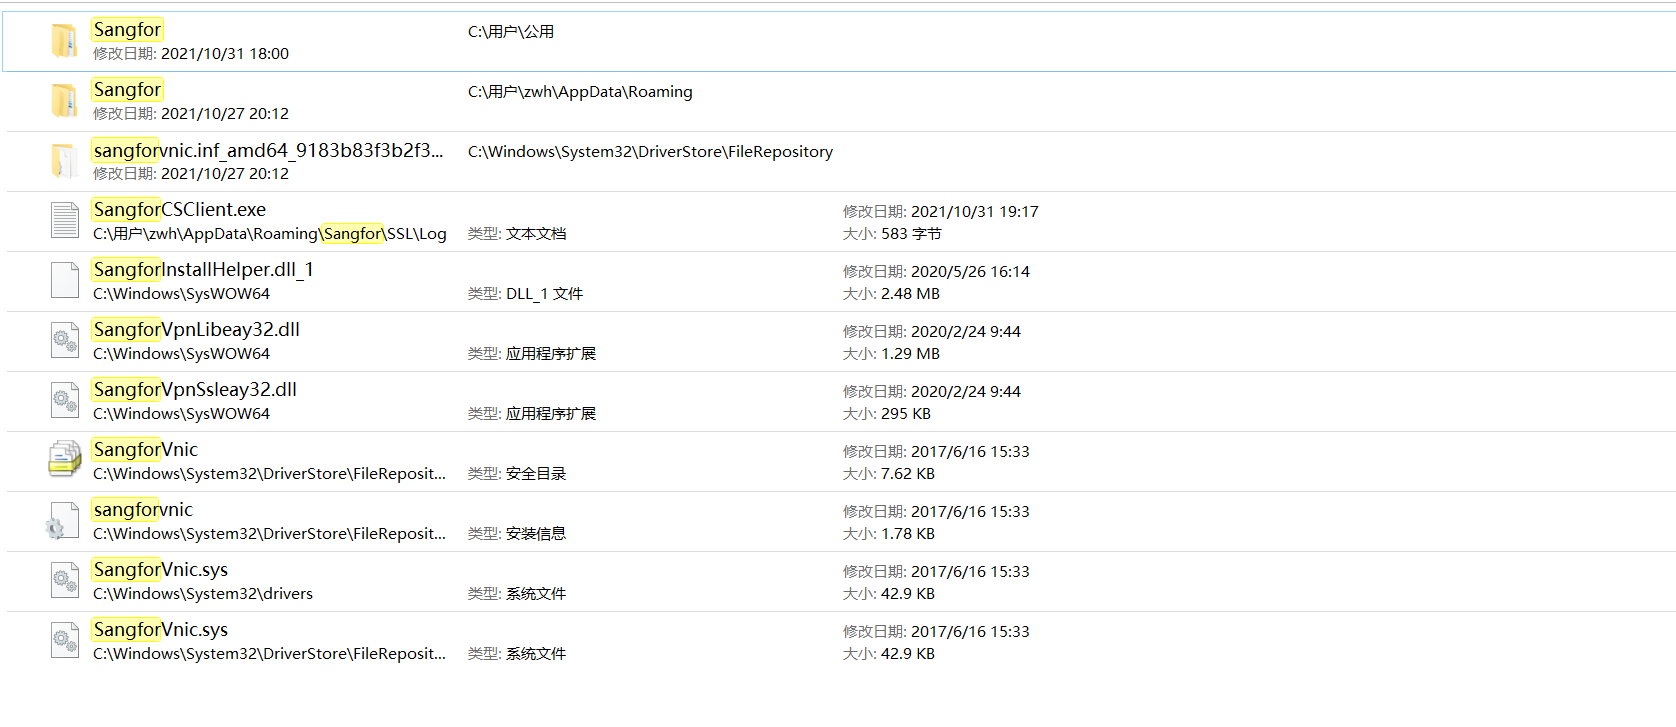
Task: Select the SangforVpnSsleay32.dll file name
Action: pos(195,390)
